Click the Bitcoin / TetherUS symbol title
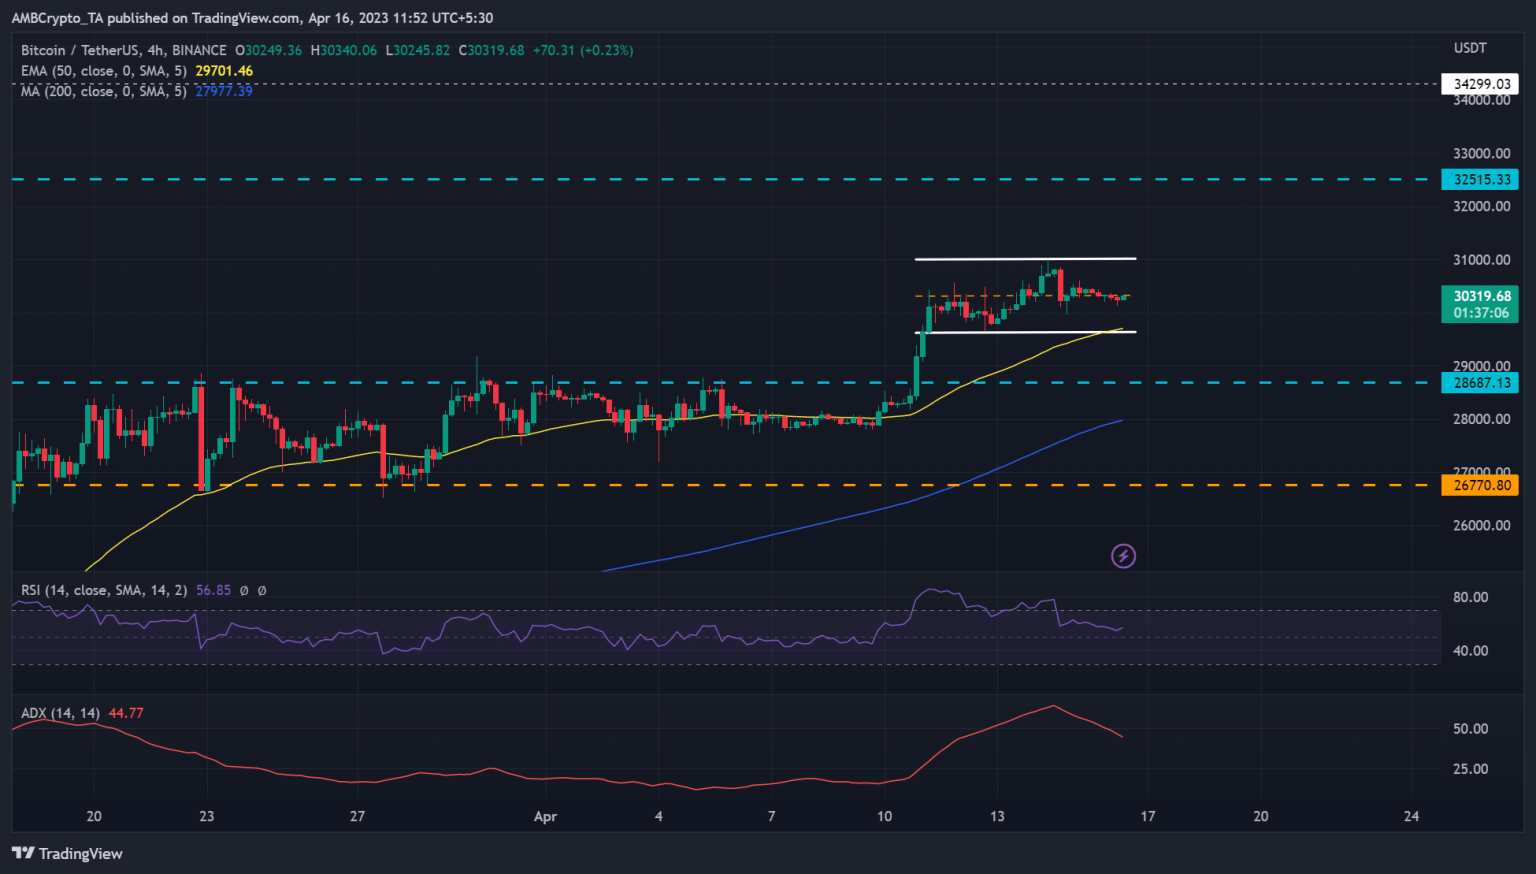Screen dimensions: 1536x874 (x=124, y=50)
